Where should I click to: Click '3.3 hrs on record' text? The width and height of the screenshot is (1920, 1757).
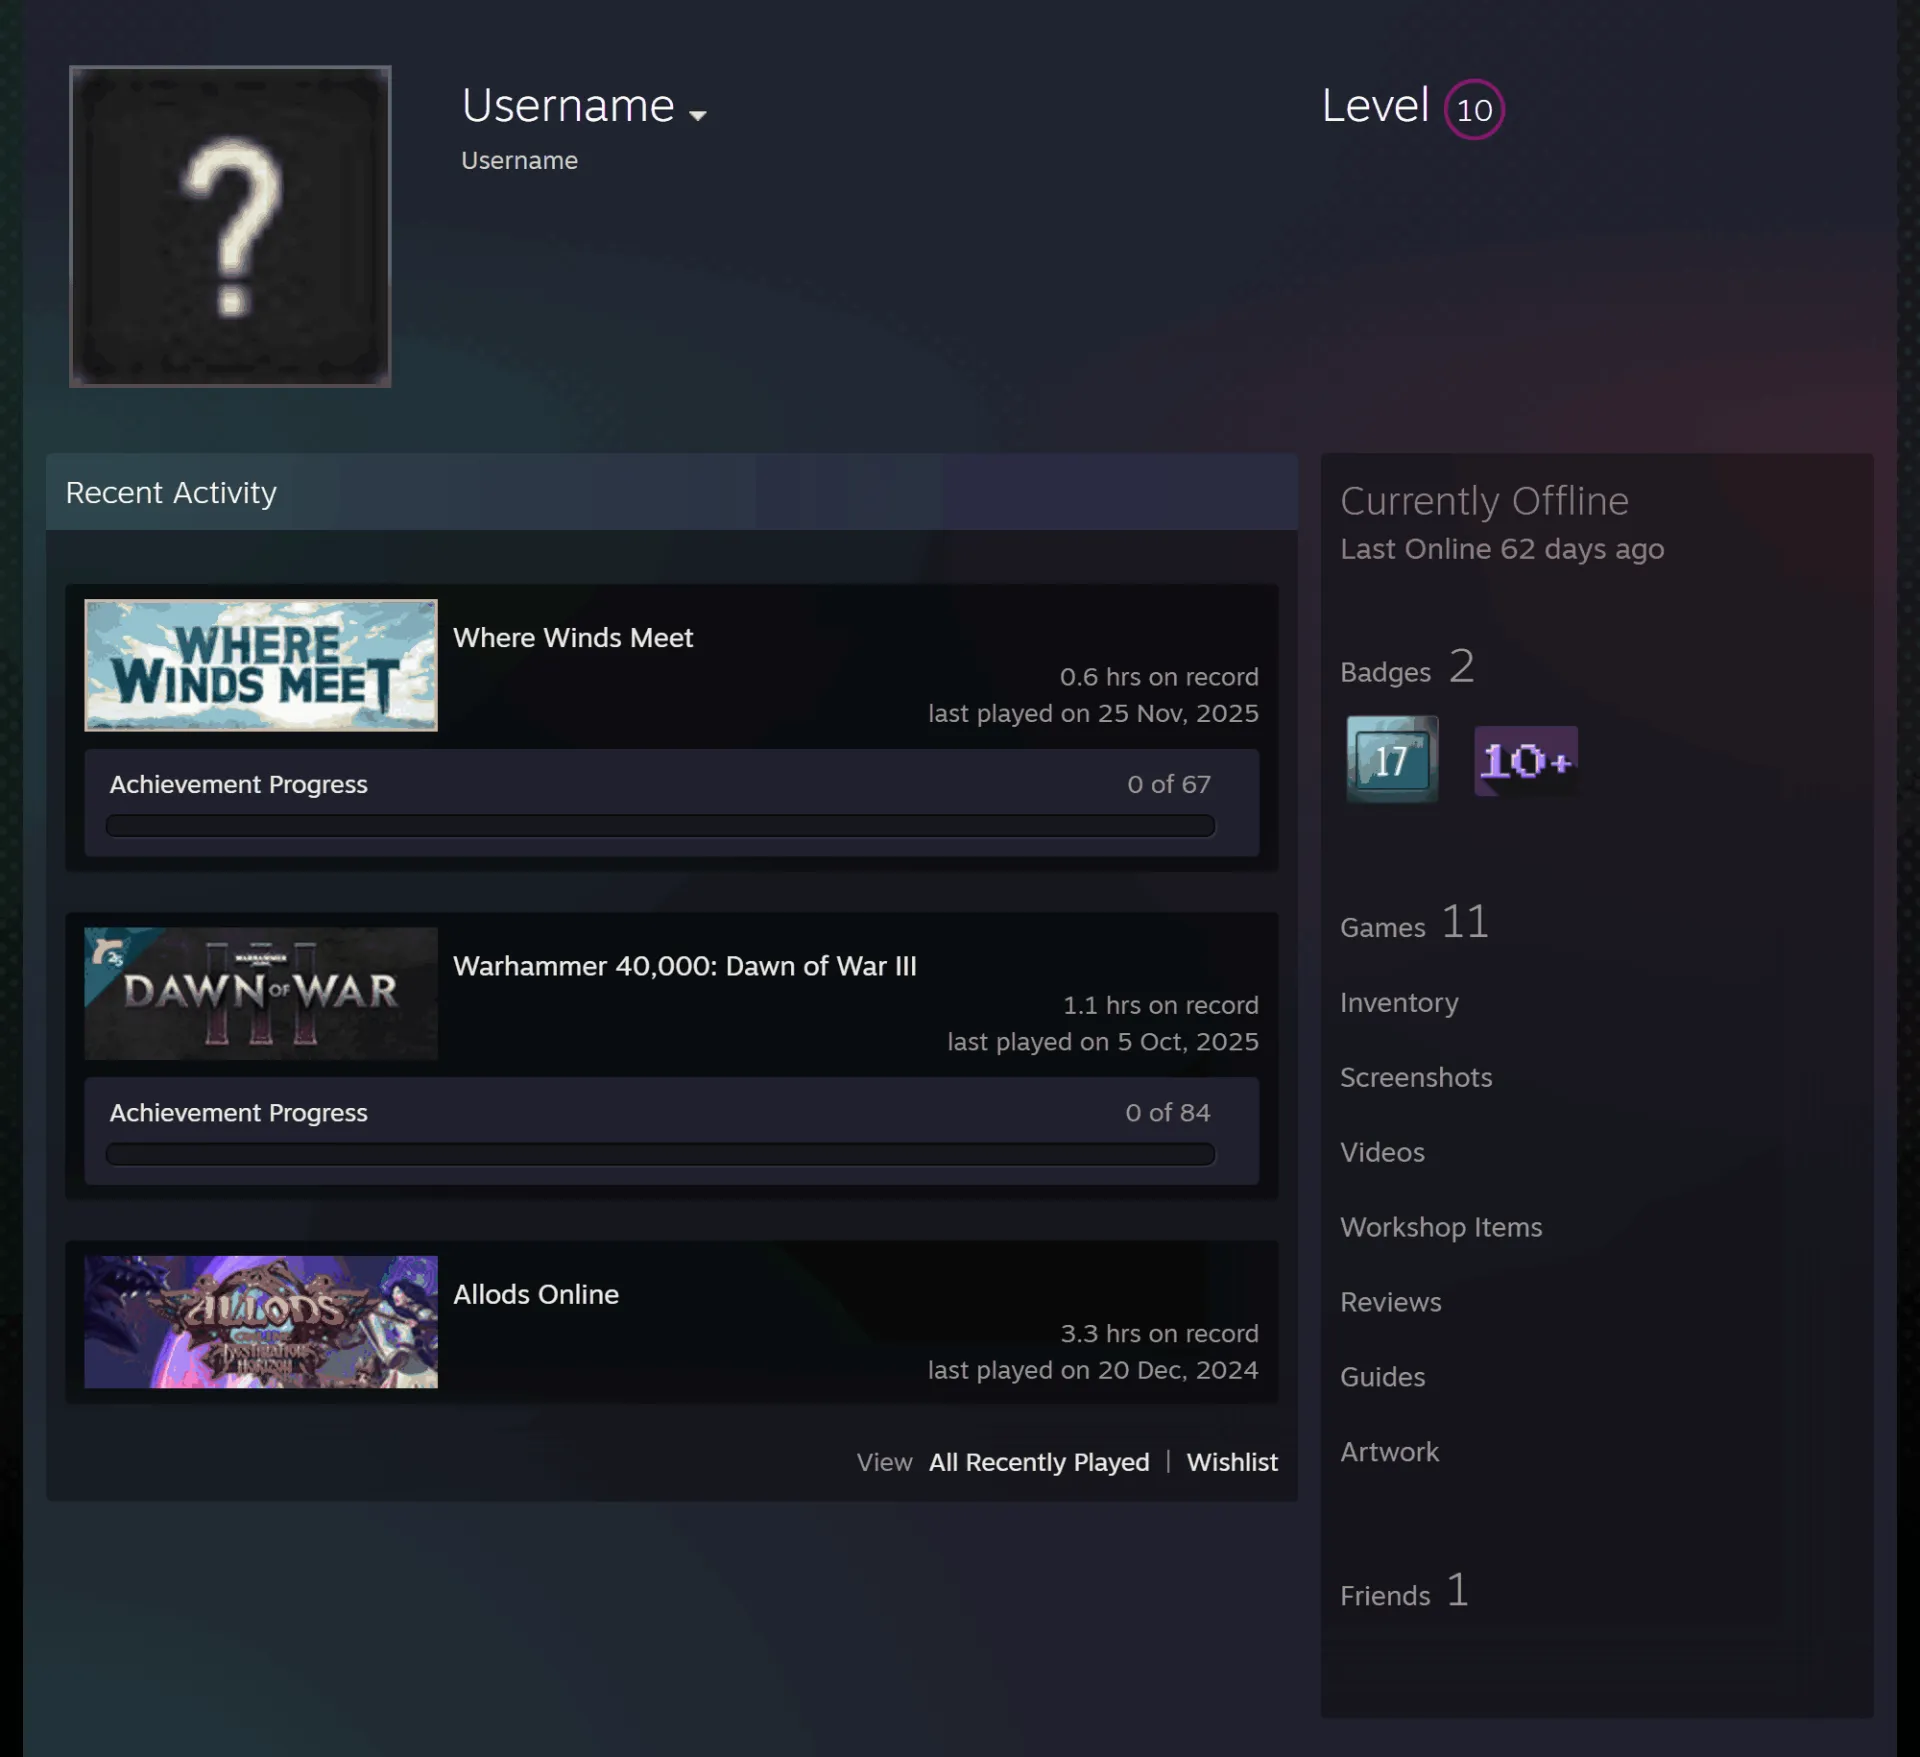coord(1159,1333)
